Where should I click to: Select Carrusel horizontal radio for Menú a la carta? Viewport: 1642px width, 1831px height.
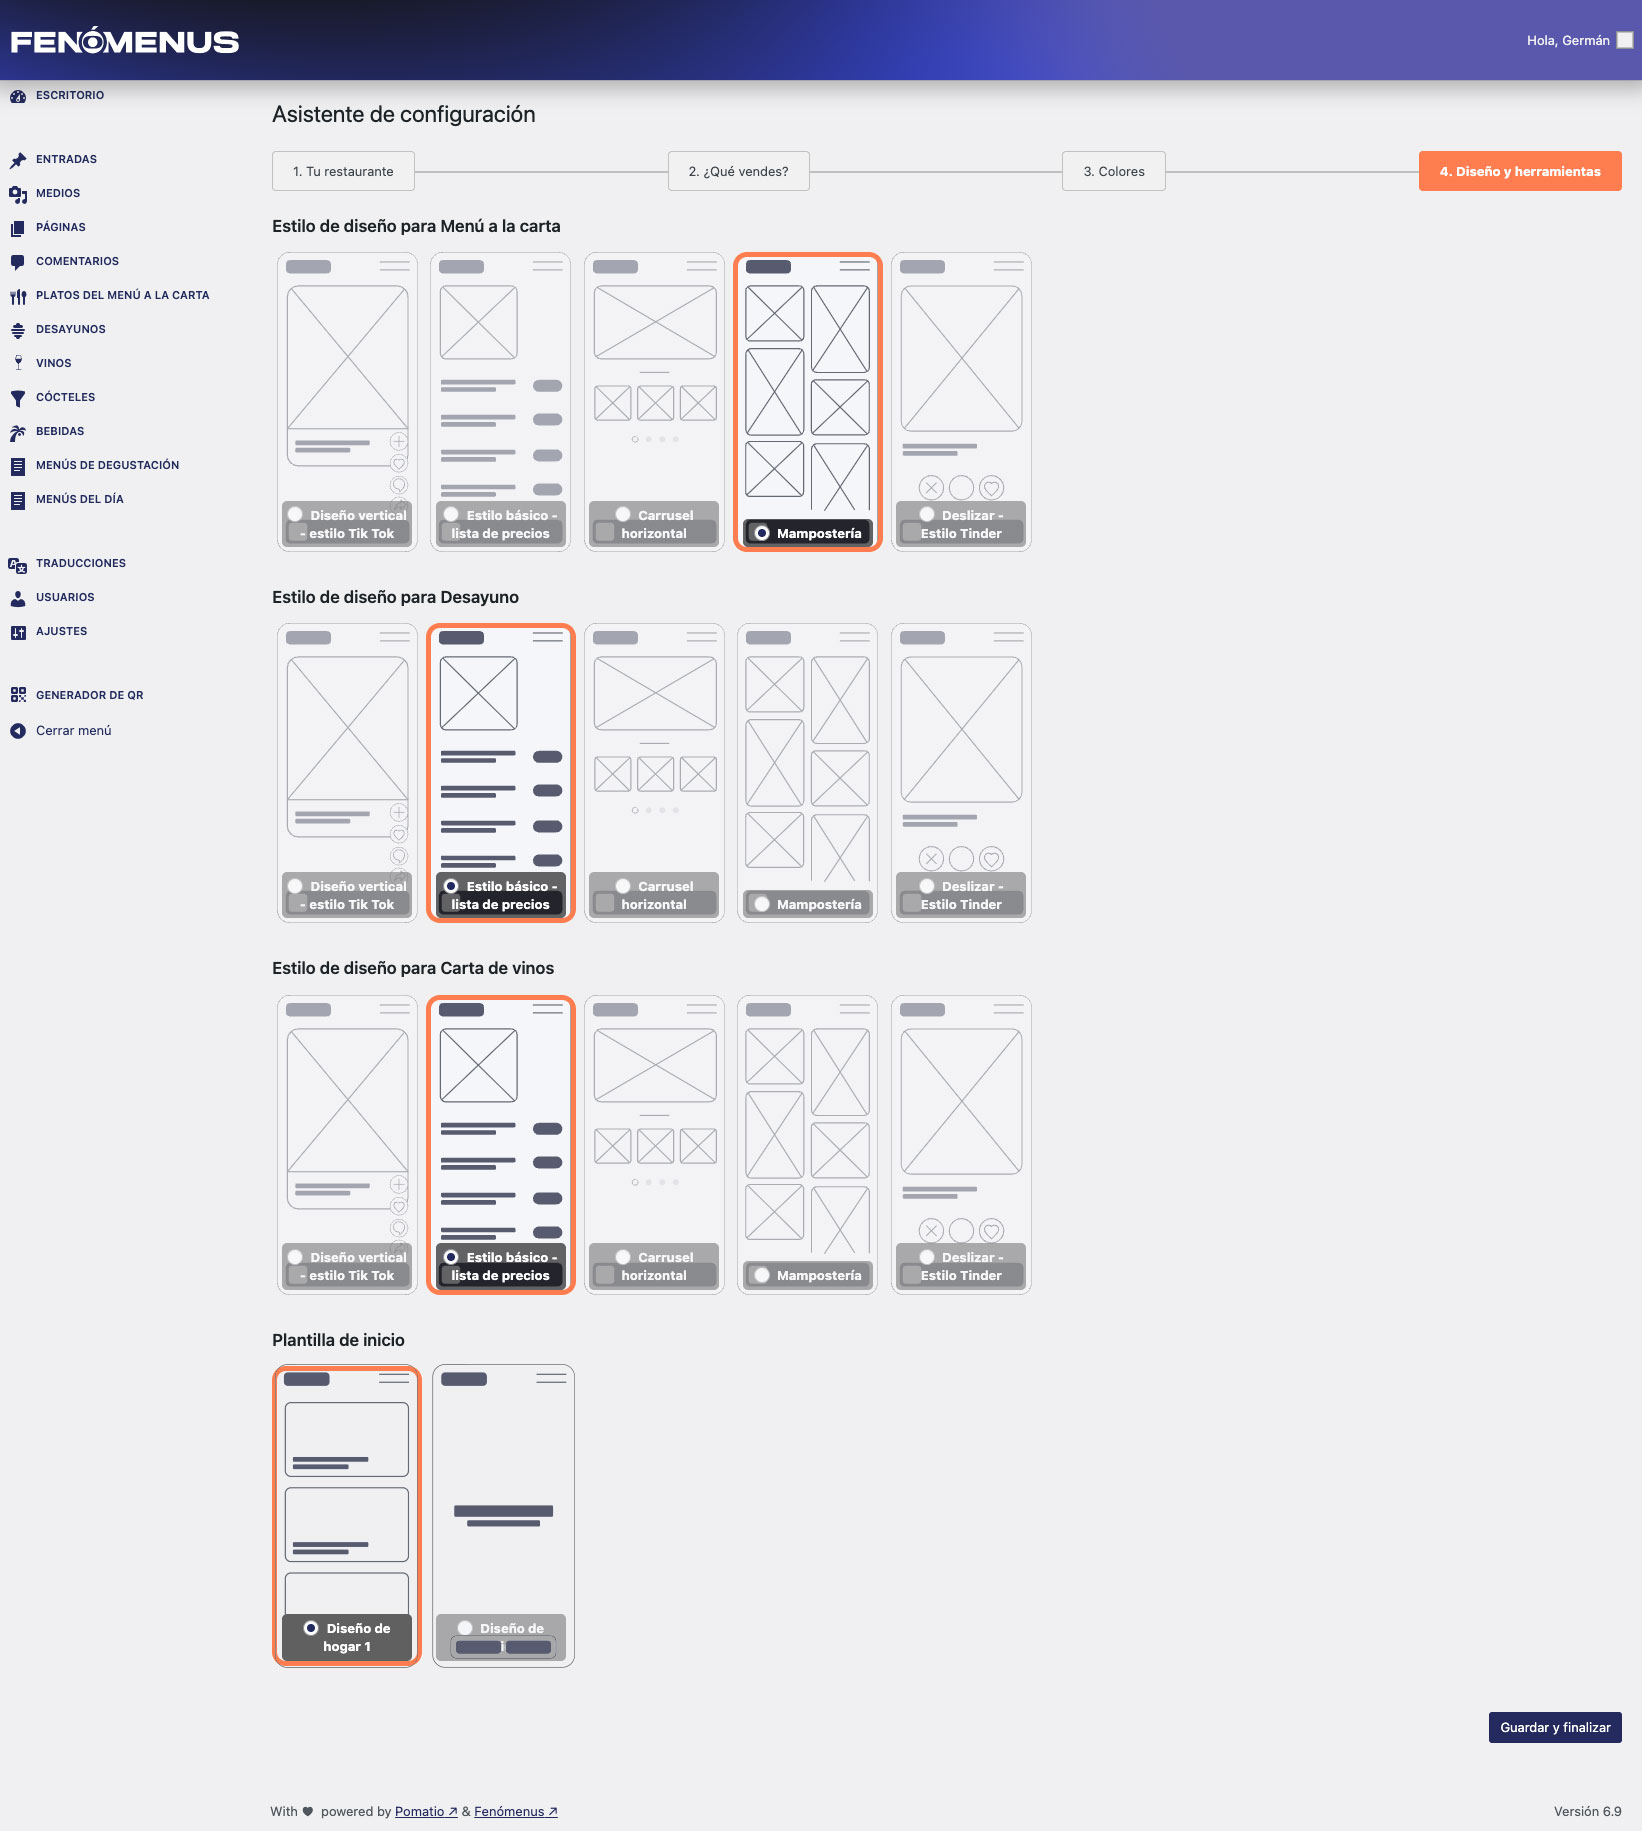[x=623, y=515]
